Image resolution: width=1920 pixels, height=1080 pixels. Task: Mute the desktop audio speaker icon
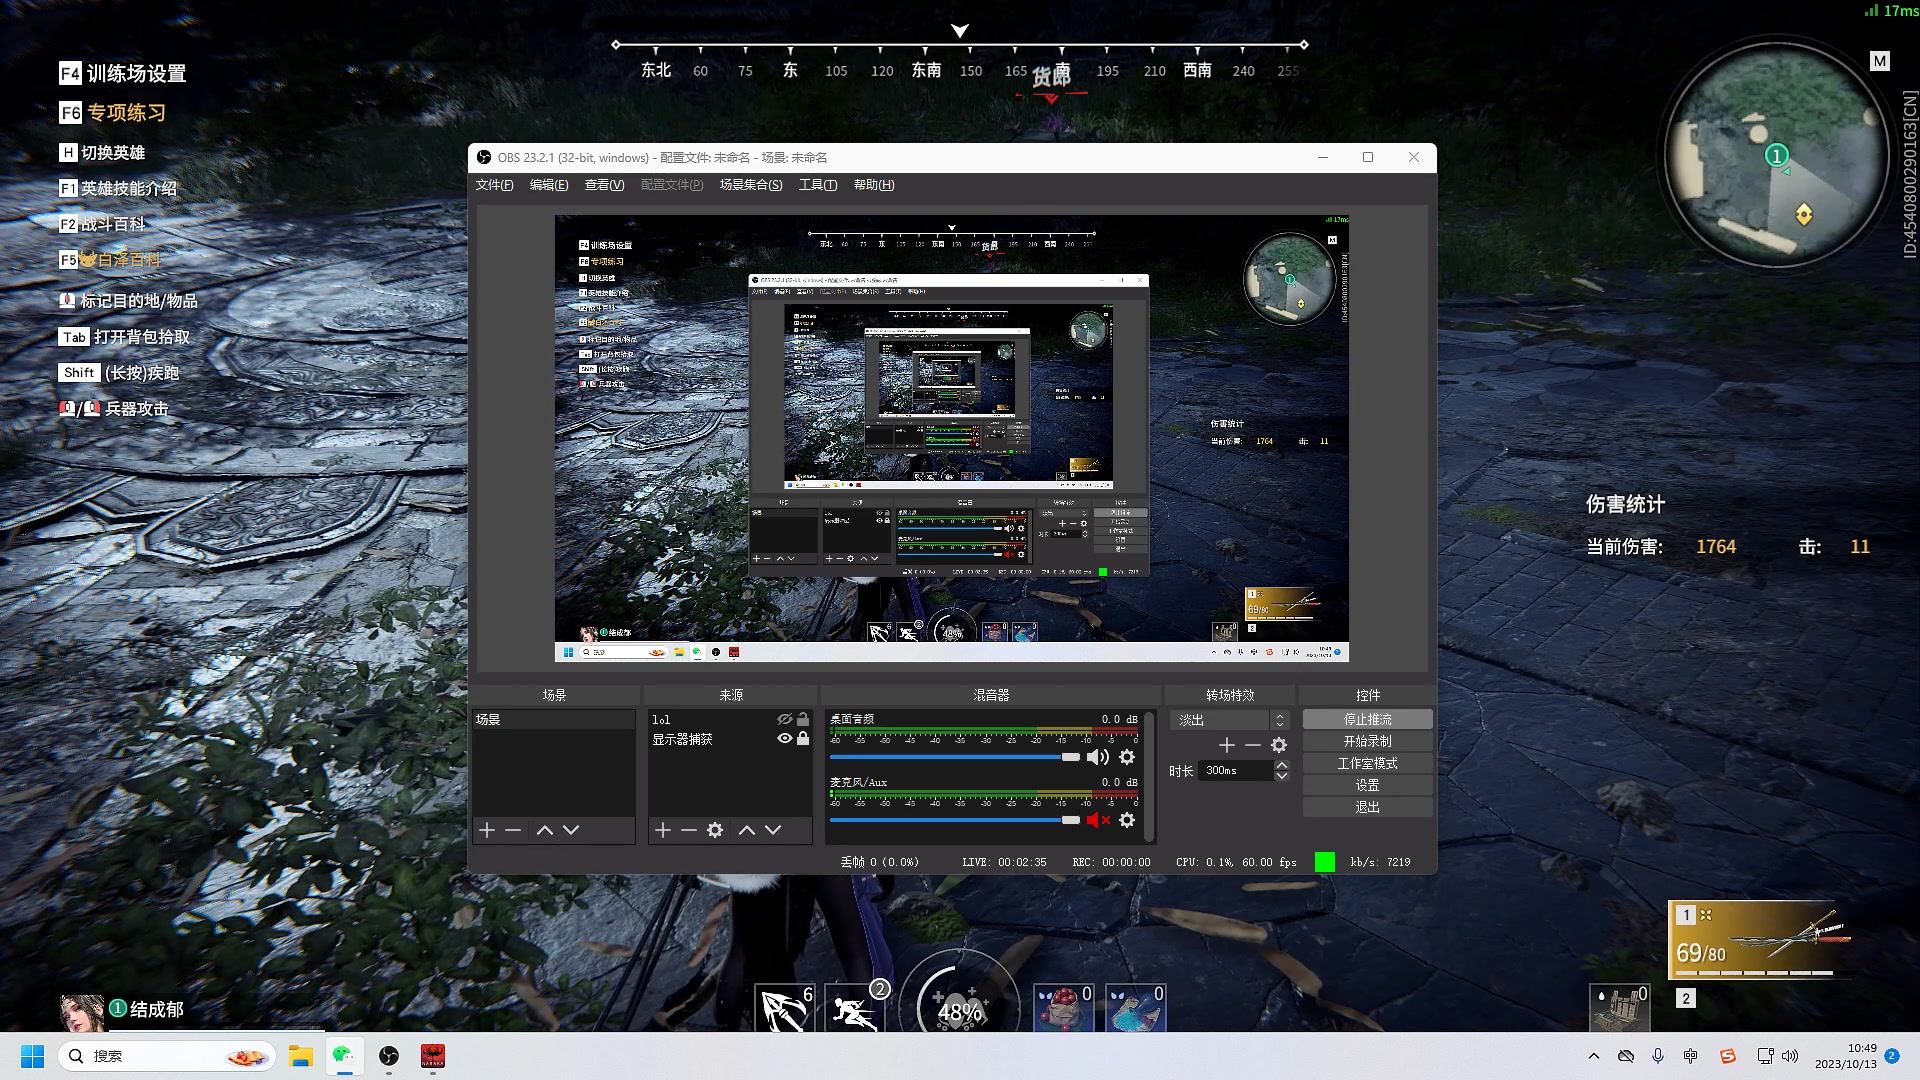[x=1098, y=757]
